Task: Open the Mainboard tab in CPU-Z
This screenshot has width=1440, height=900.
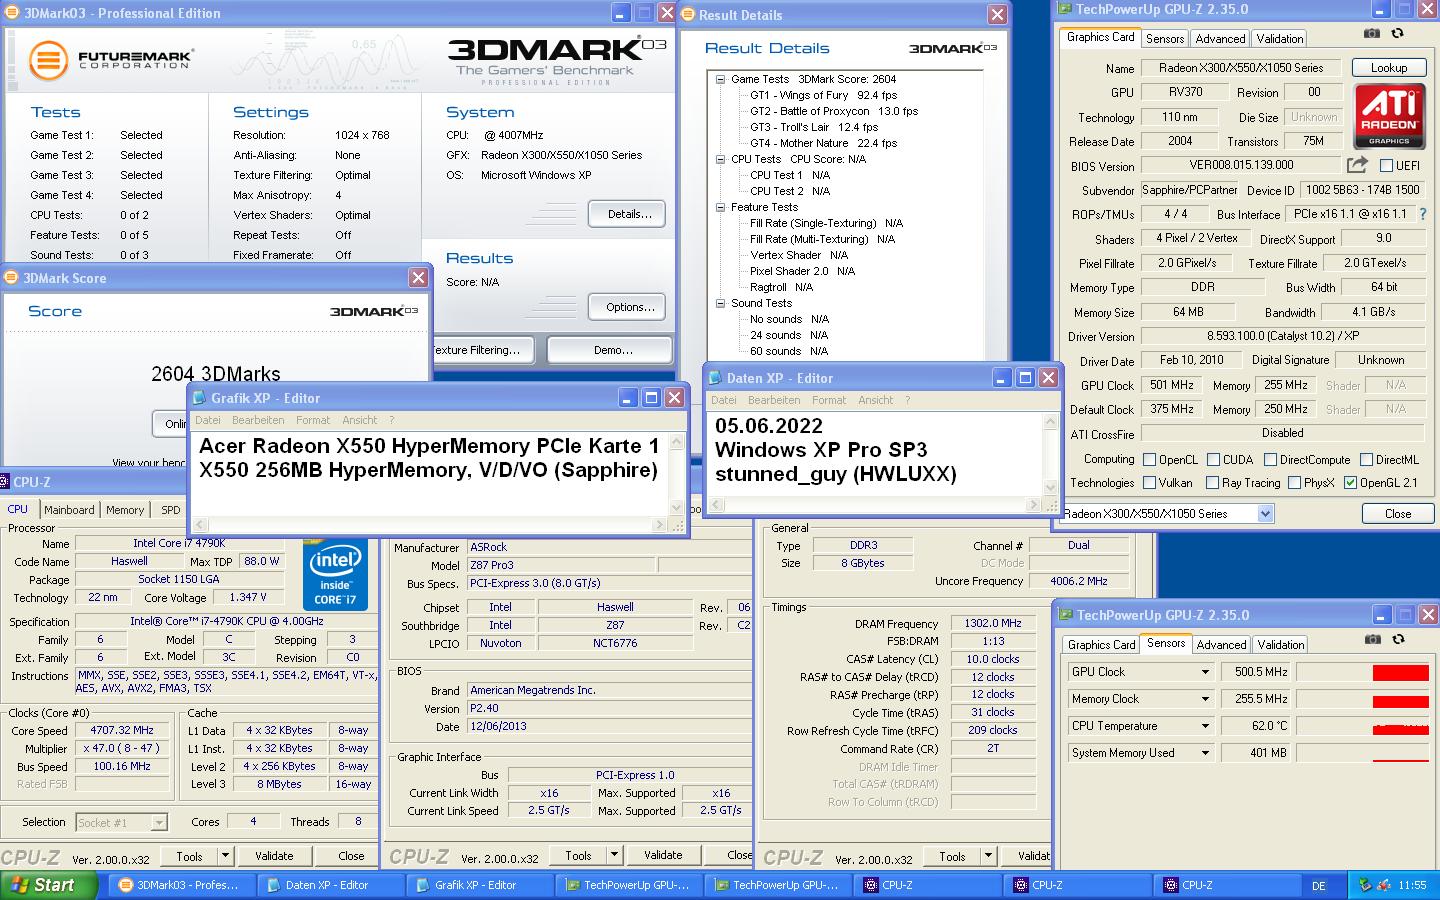Action: pyautogui.click(x=69, y=510)
